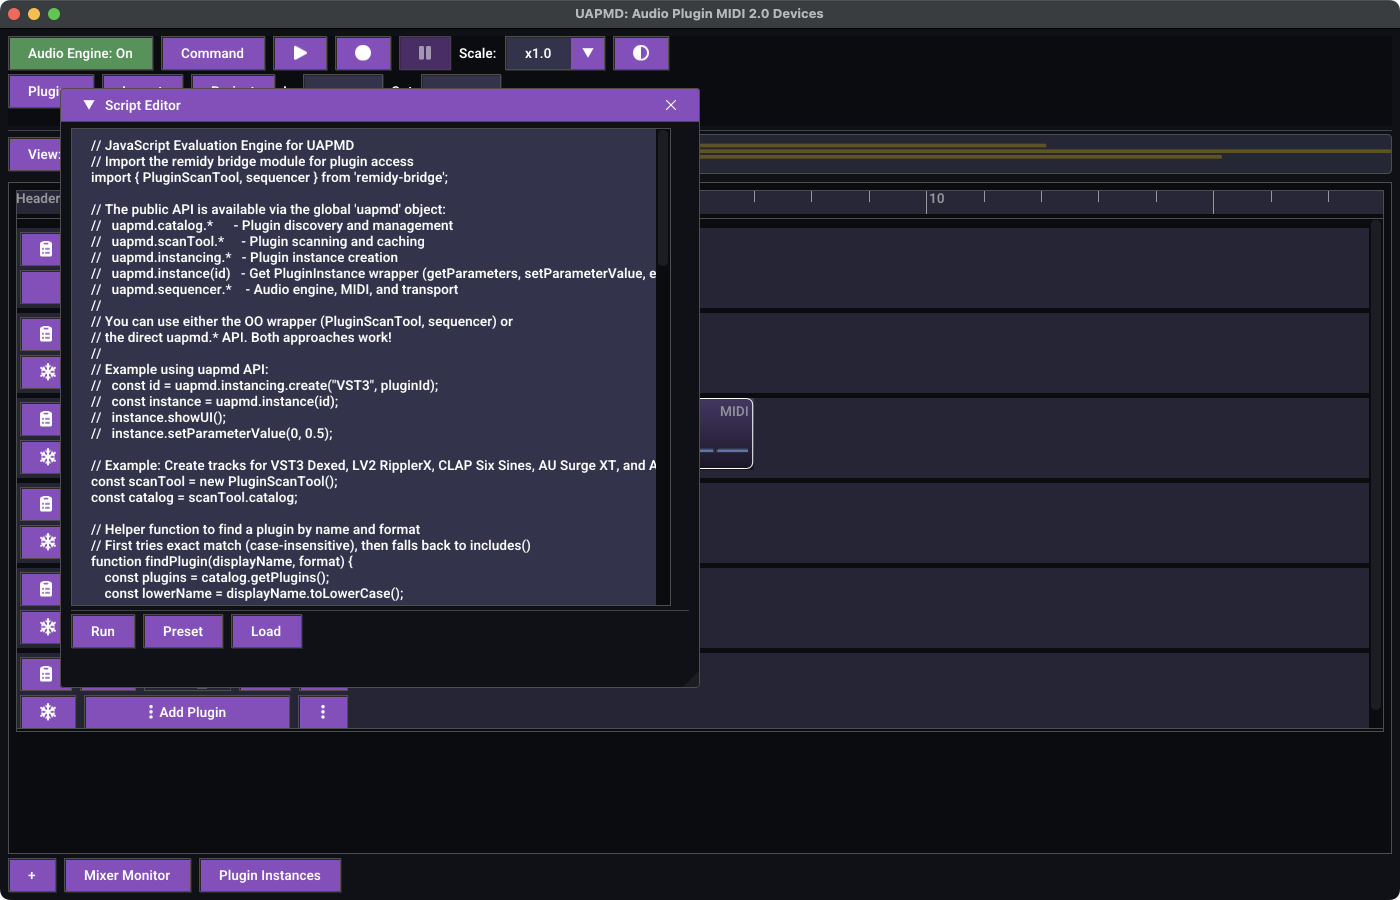Viewport: 1400px width, 900px height.
Task: Start playback with the Play button
Action: click(300, 53)
